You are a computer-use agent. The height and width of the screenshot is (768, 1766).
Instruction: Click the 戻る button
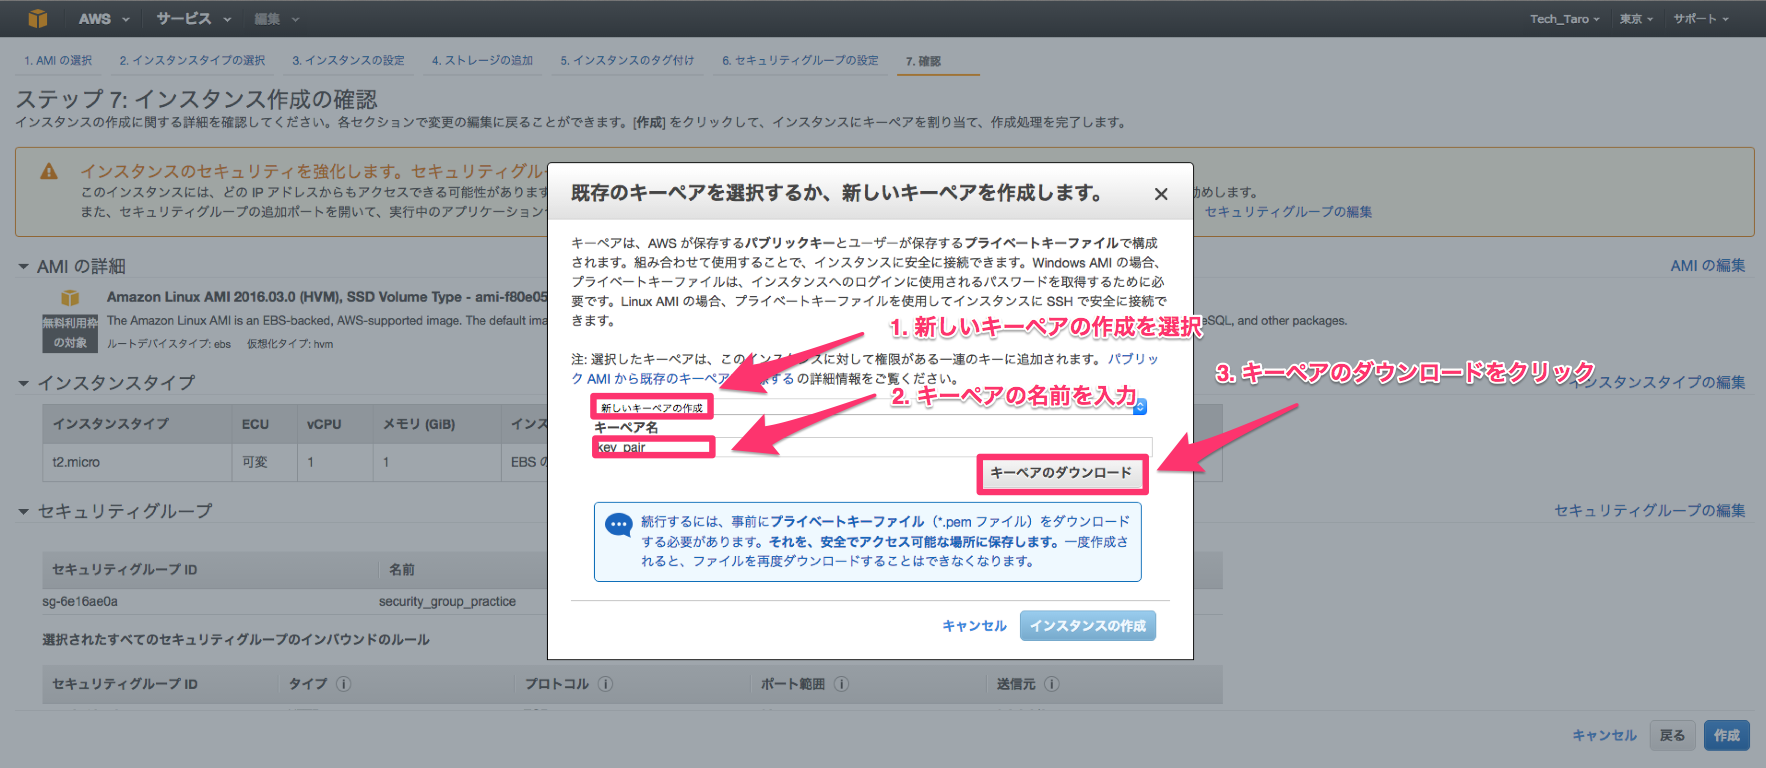(1672, 735)
